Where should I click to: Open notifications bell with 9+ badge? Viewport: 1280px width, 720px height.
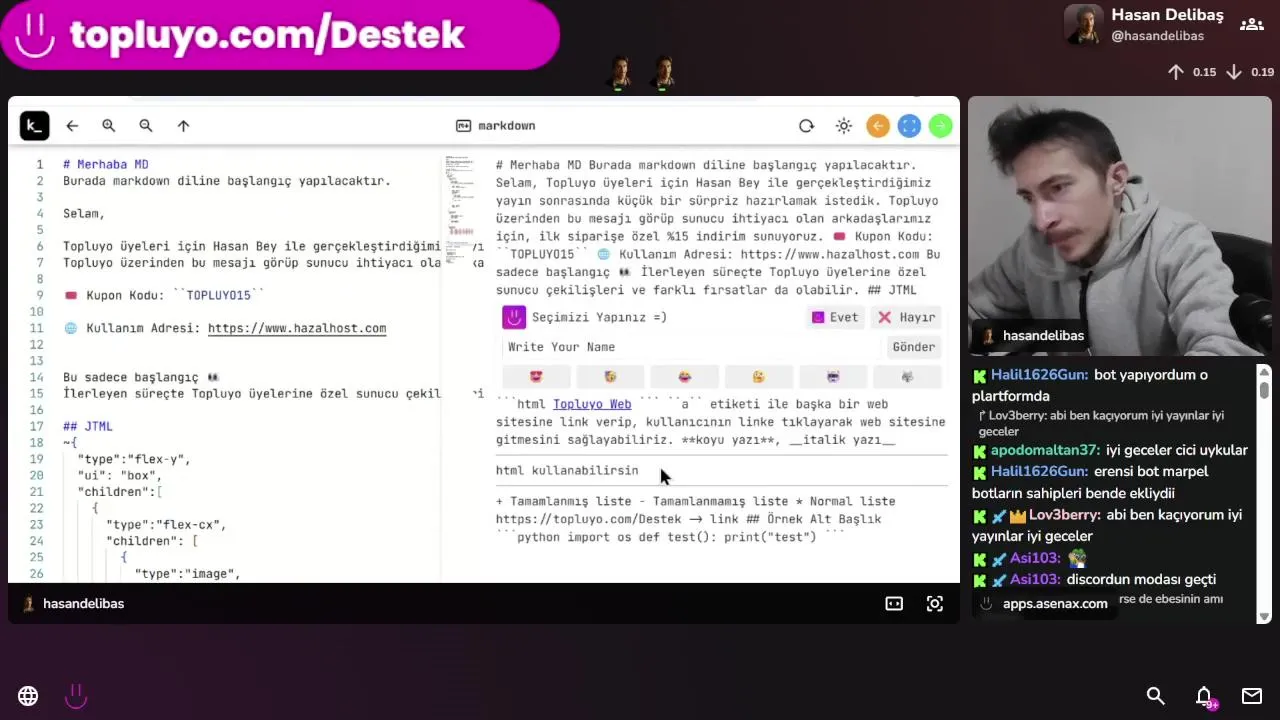pos(1205,697)
